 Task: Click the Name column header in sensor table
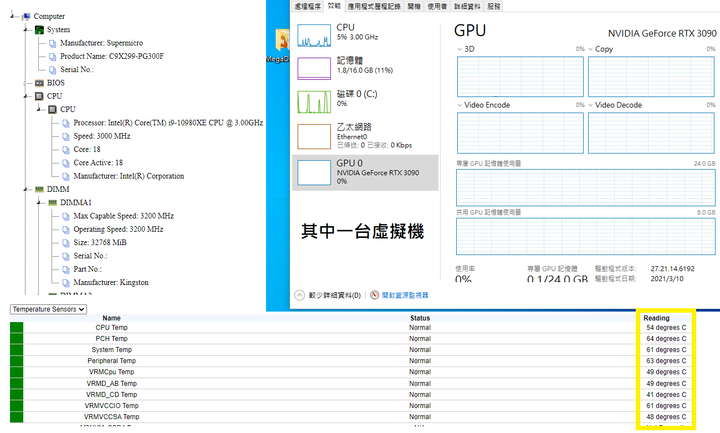click(112, 318)
